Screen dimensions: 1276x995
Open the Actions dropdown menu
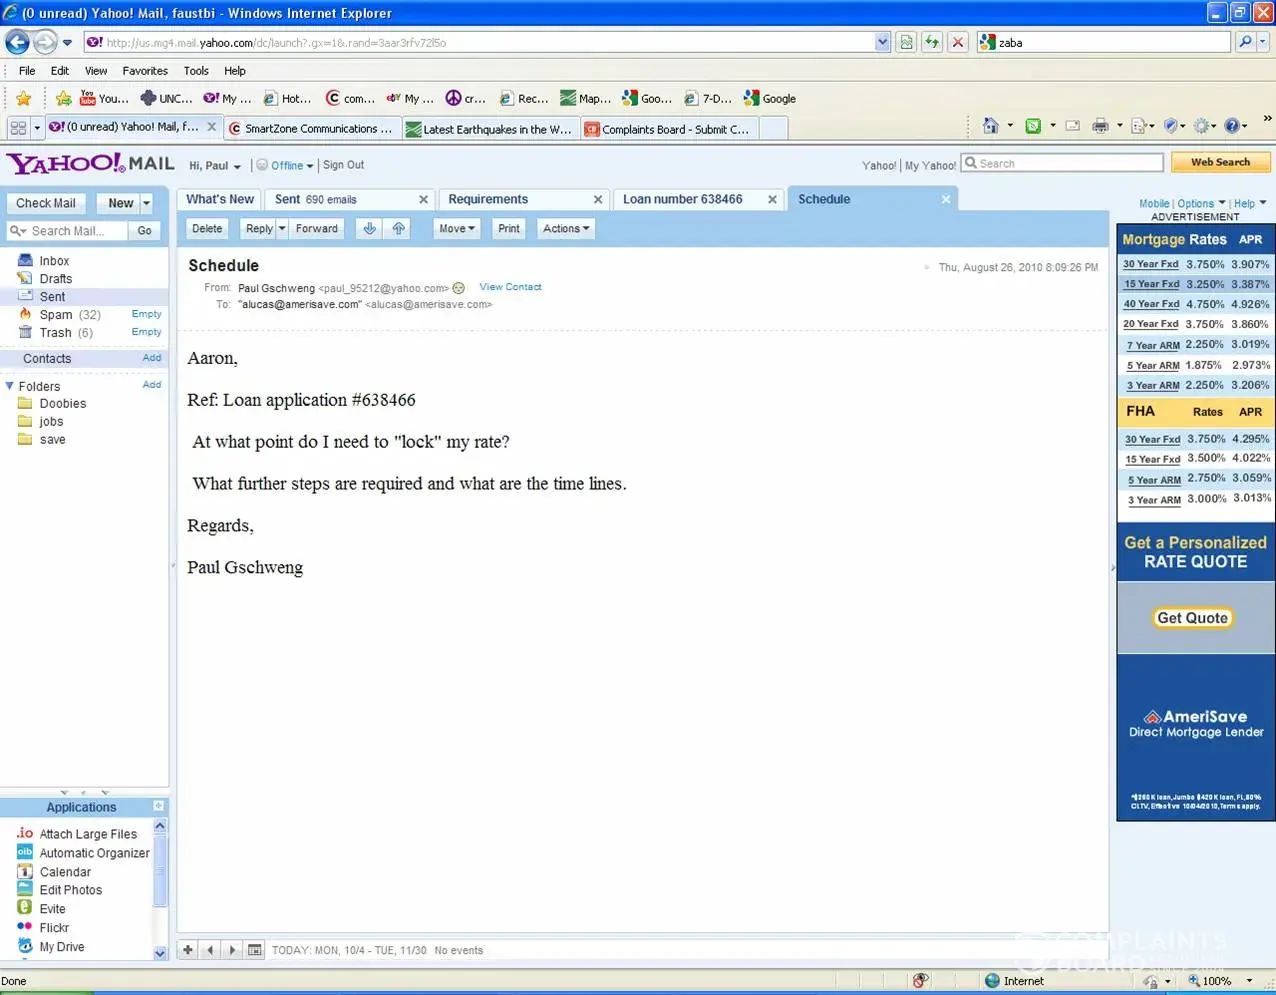[x=566, y=229]
